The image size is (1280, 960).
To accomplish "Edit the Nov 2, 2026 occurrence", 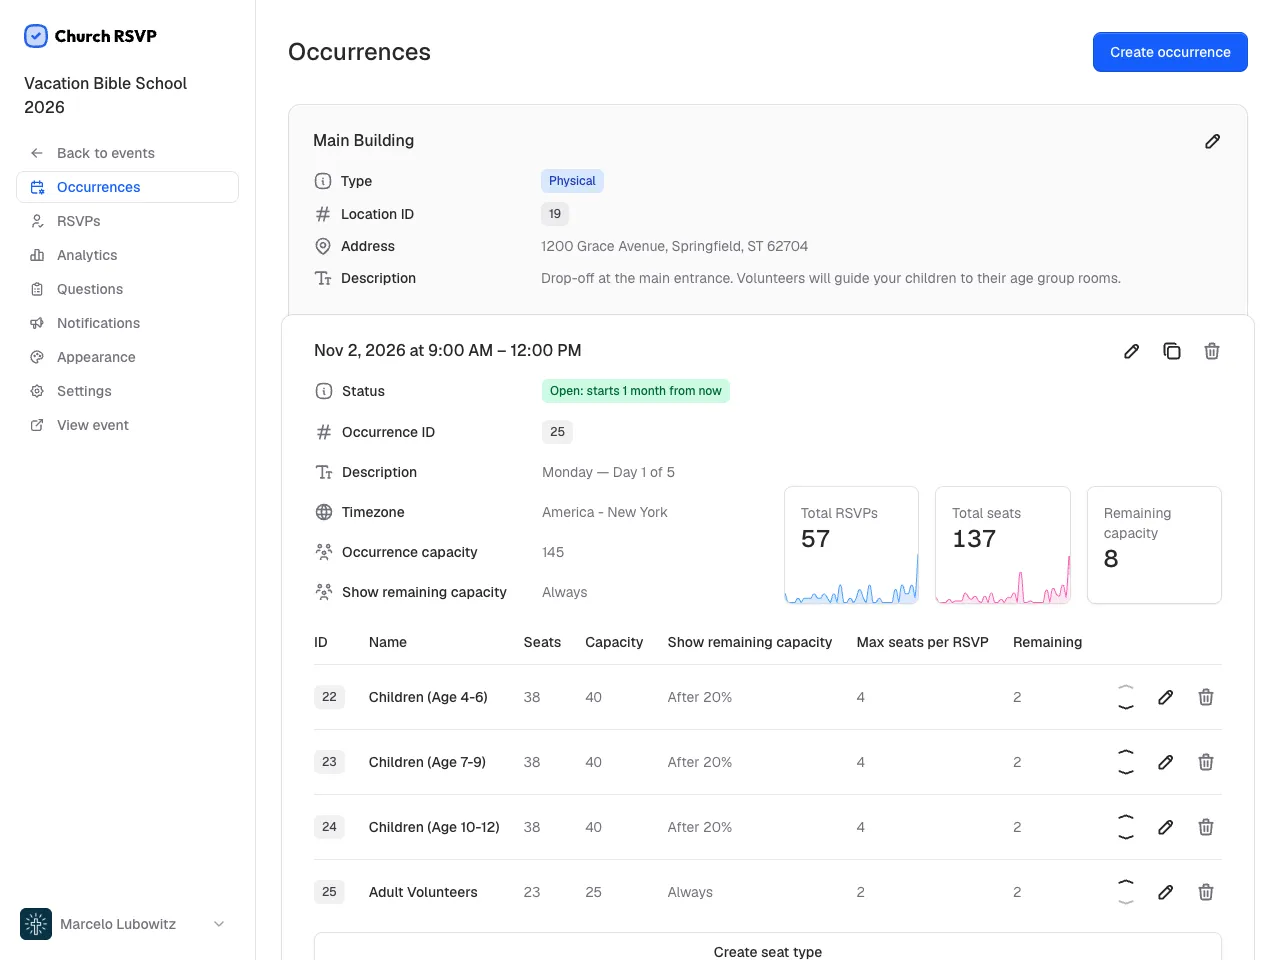I will point(1131,351).
